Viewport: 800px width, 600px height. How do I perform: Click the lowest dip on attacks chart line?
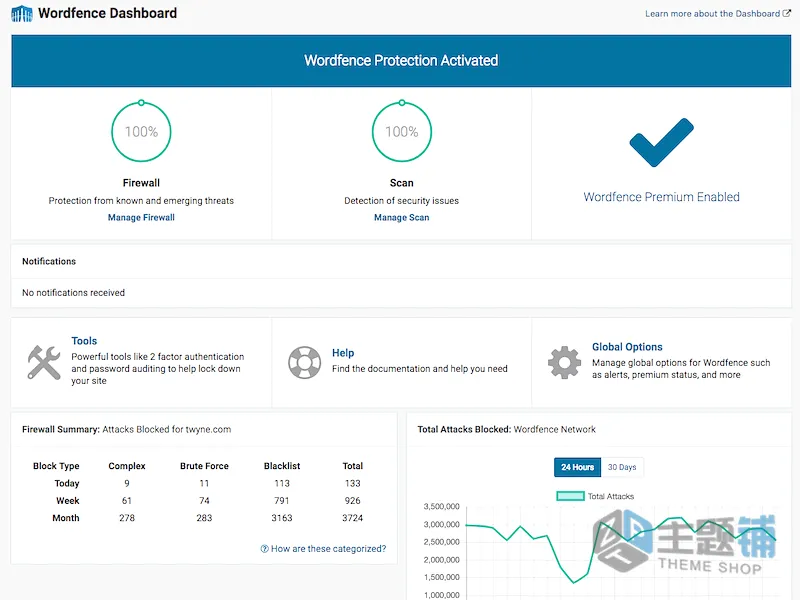pos(574,582)
